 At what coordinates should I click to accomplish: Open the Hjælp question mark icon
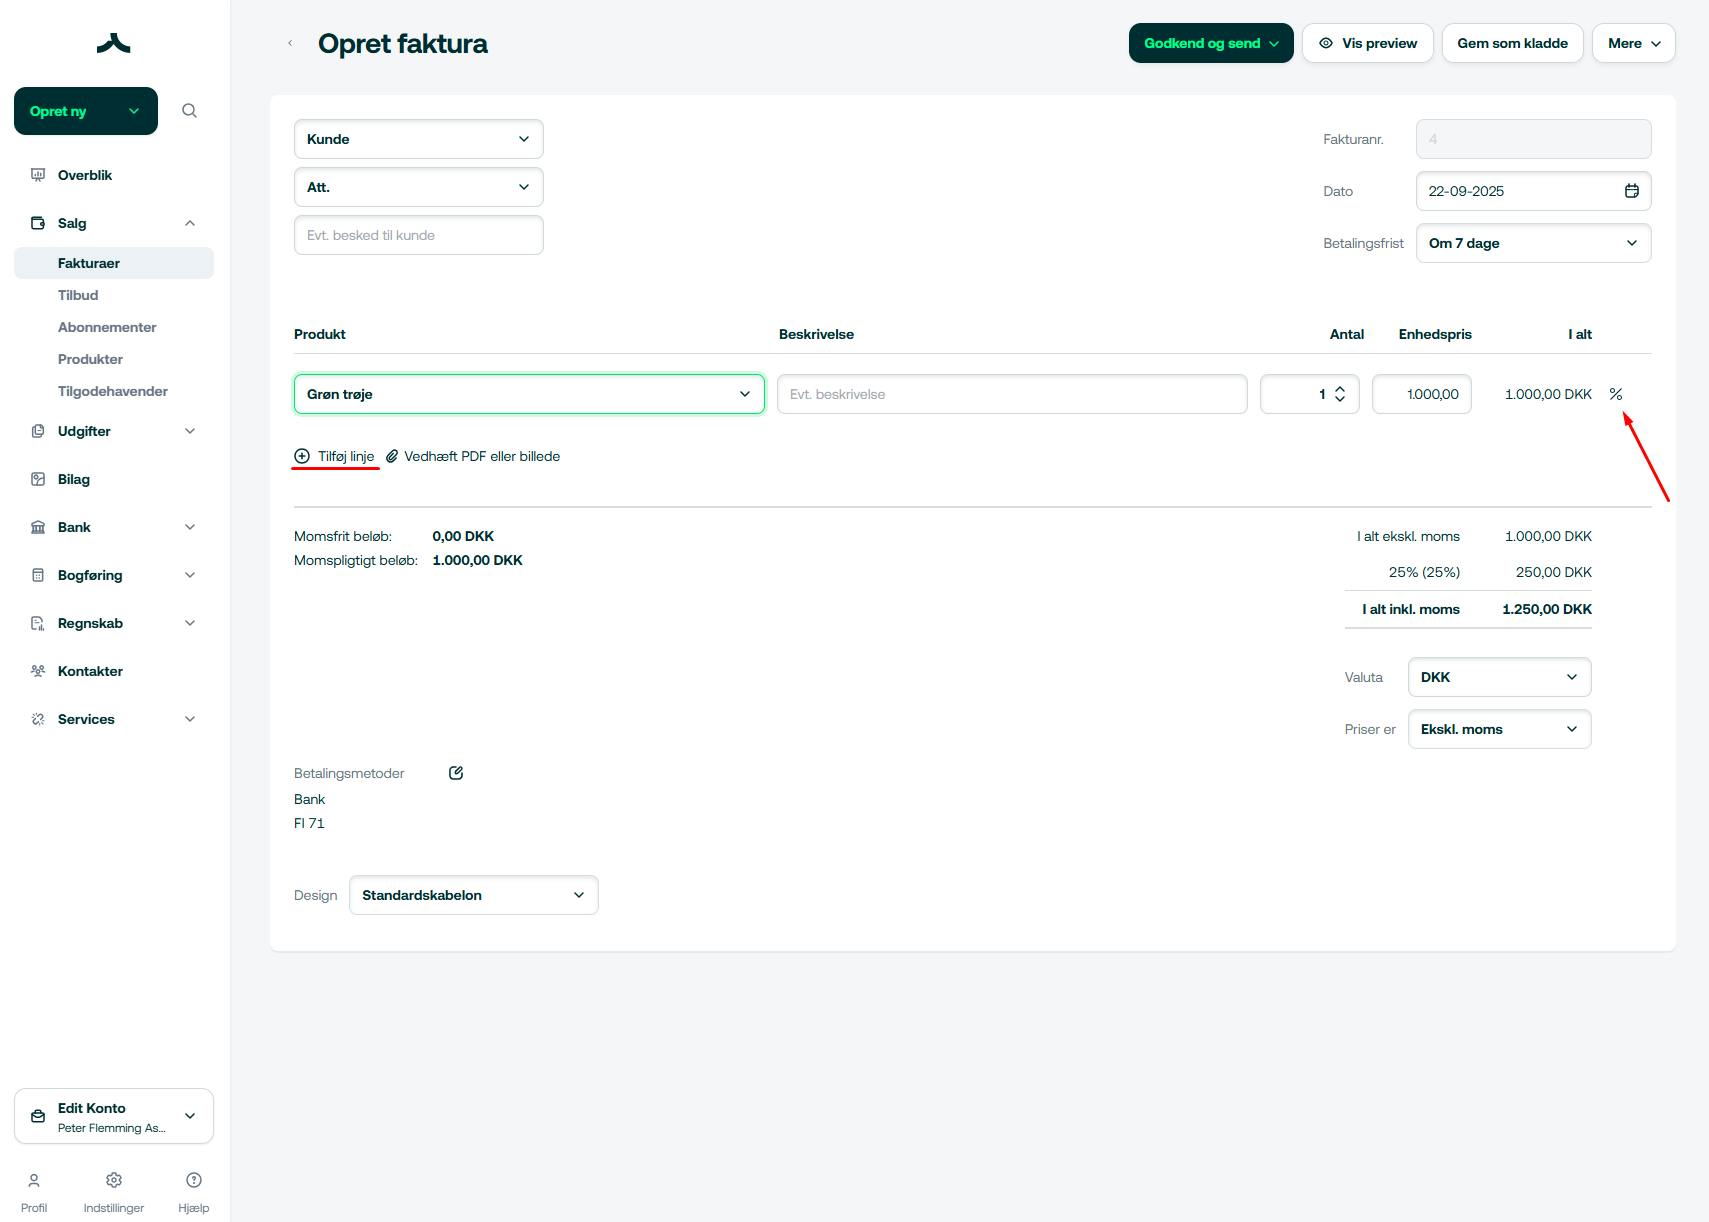[194, 1181]
